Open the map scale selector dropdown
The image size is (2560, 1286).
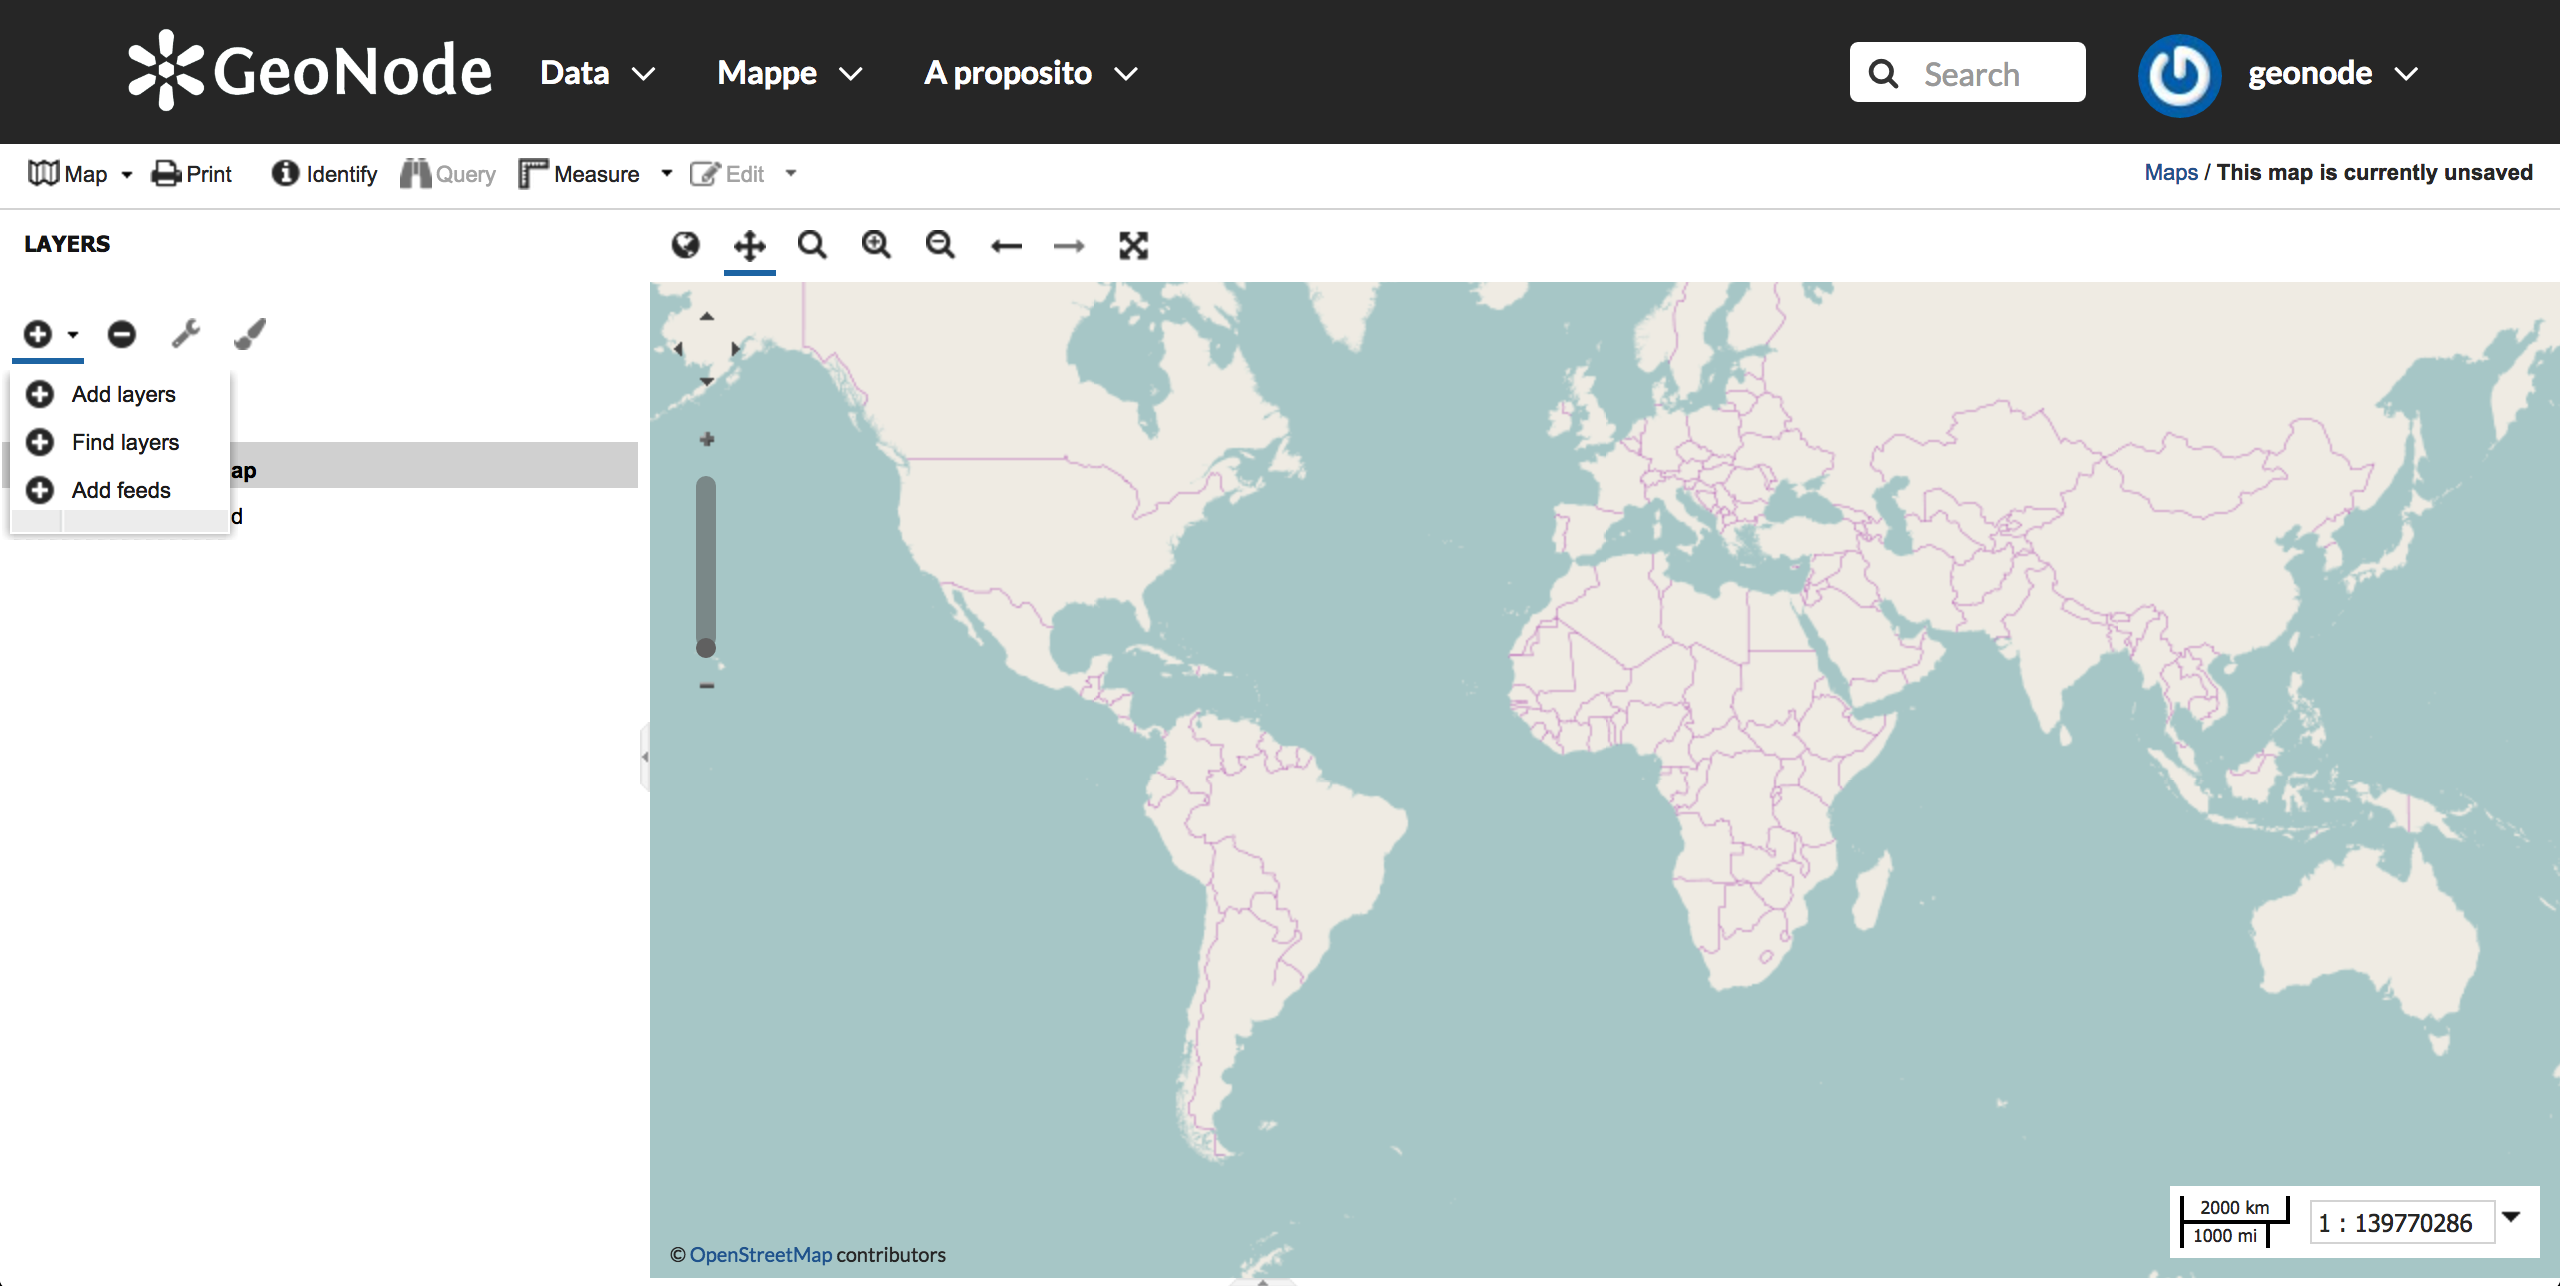[x=2513, y=1217]
